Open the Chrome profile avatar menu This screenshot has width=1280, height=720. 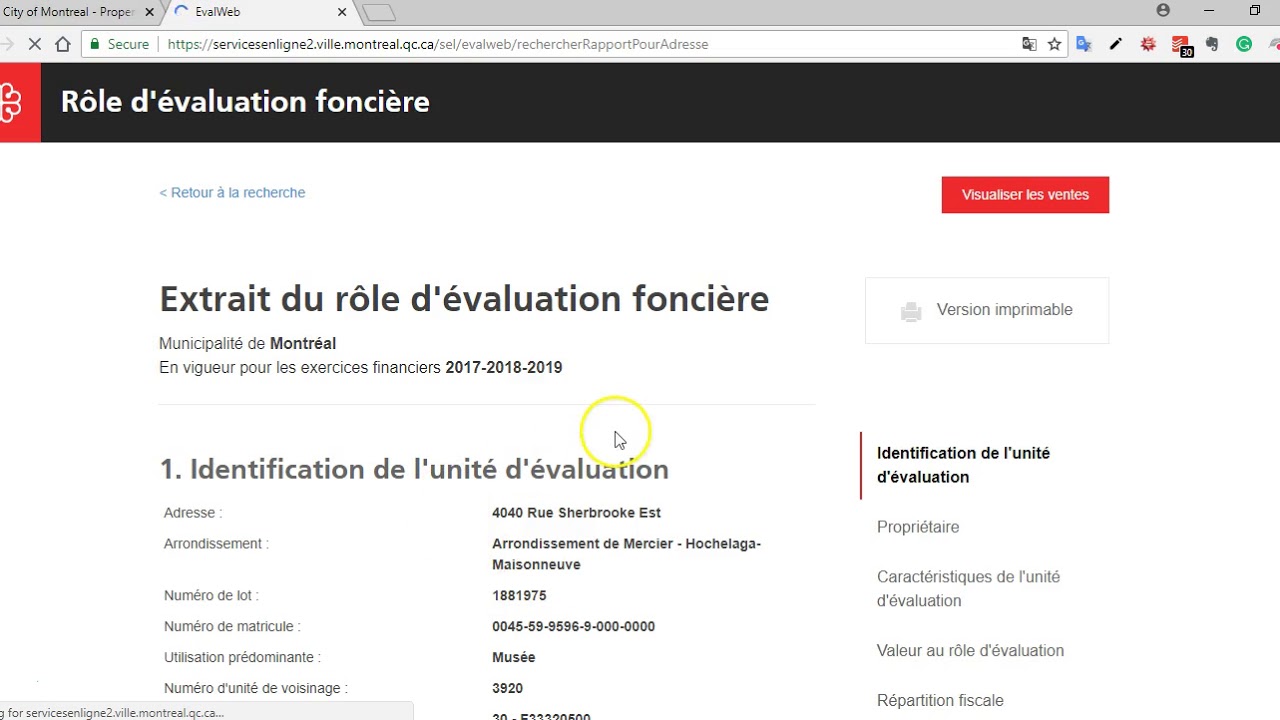click(1163, 10)
